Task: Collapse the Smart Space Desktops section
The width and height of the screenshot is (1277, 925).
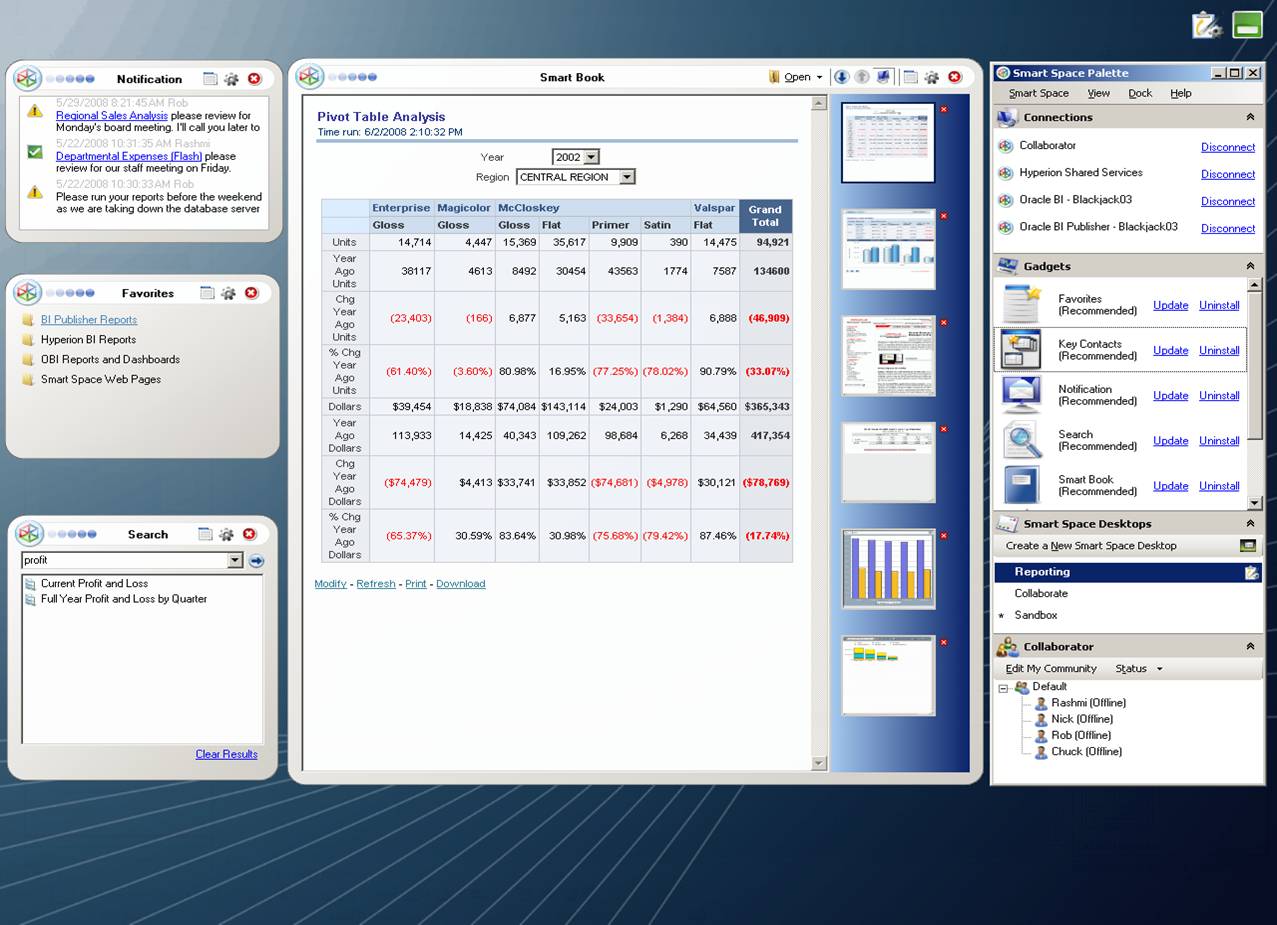Action: click(1250, 523)
